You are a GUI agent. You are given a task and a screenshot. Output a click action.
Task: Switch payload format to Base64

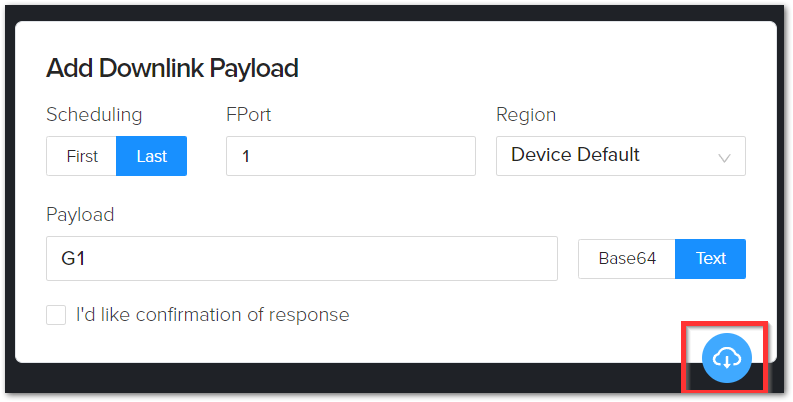627,258
